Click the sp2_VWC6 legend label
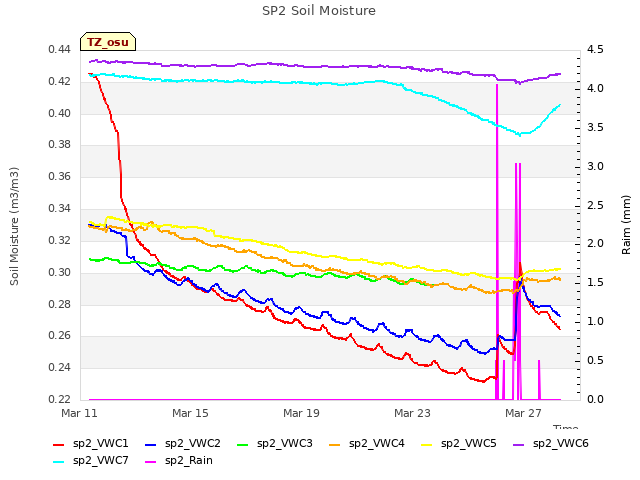Image resolution: width=640 pixels, height=480 pixels. 560,444
